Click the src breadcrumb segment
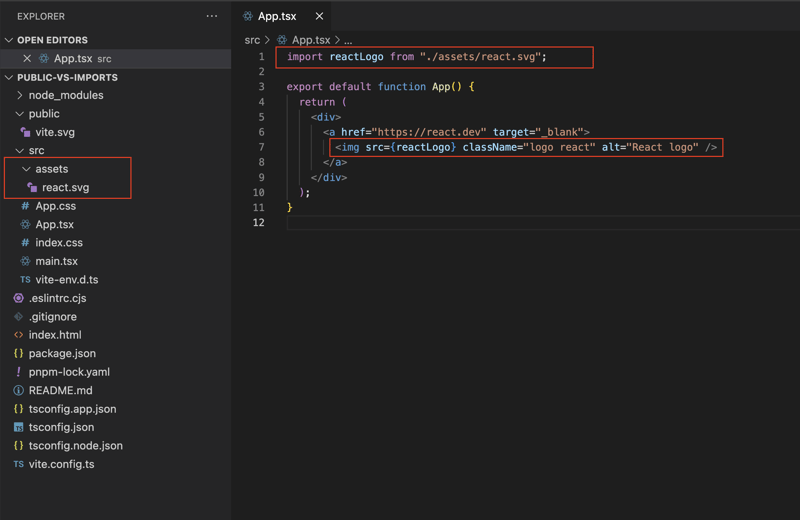800x520 pixels. point(252,40)
